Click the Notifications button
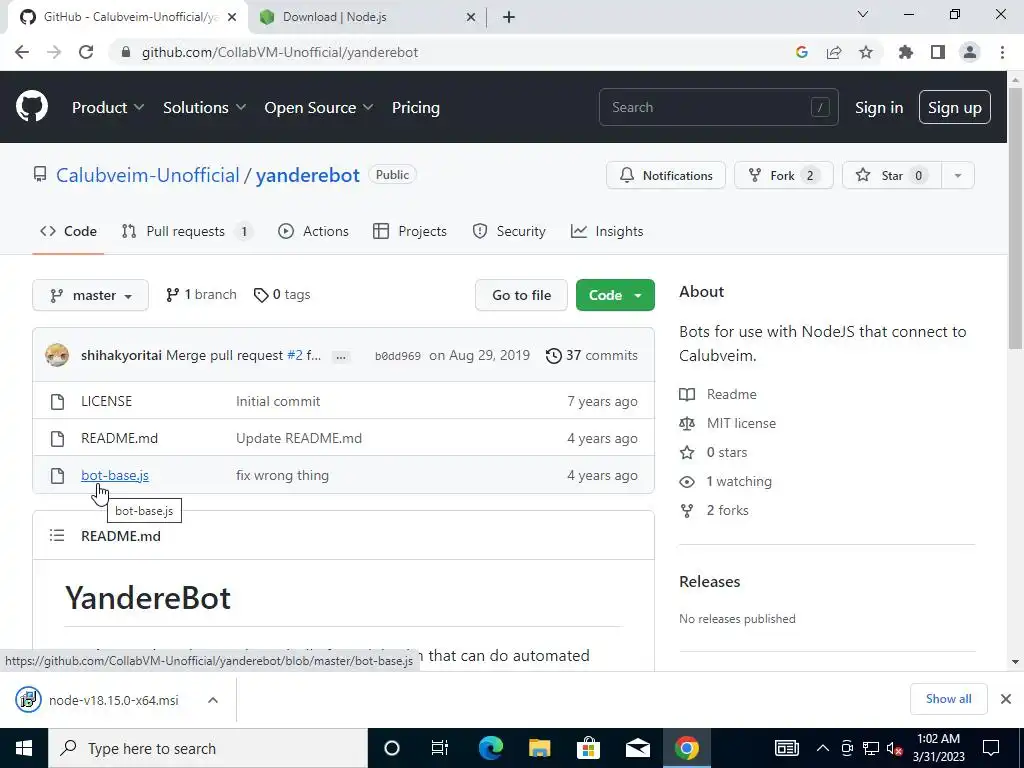 coord(665,175)
